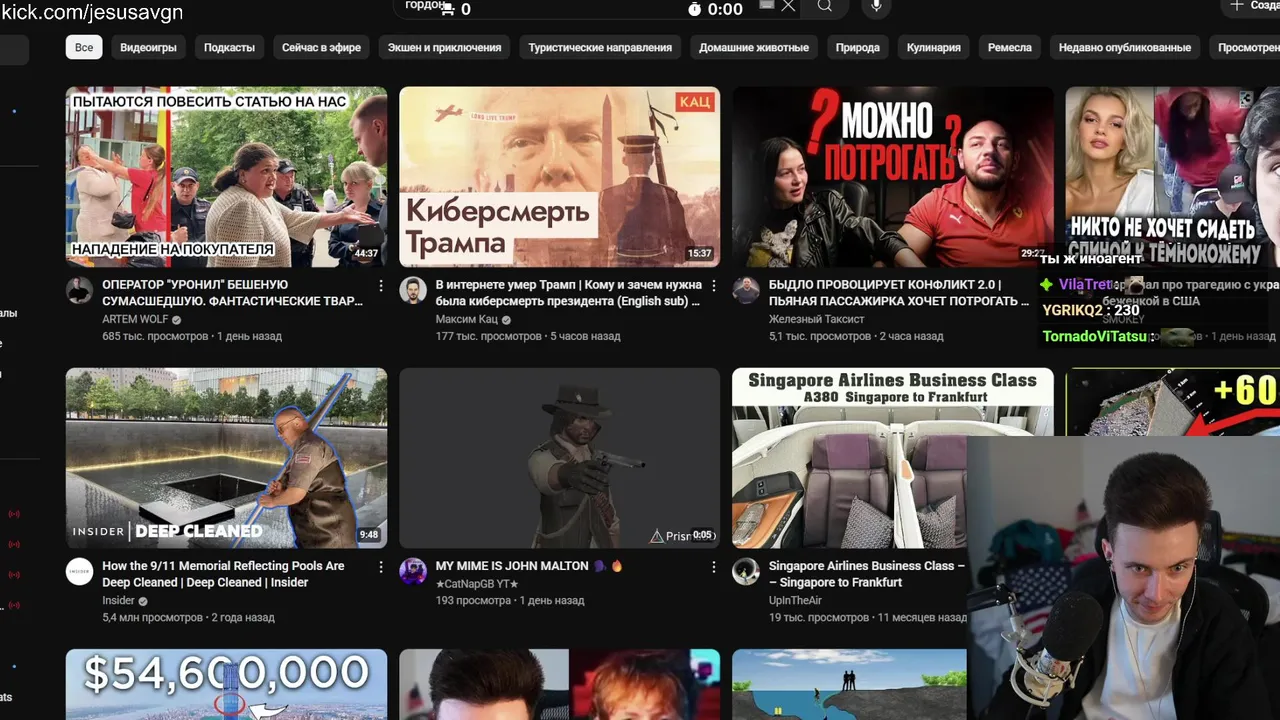Go to ARTEM WOLF channel name
1280x720 pixels.
pyautogui.click(x=135, y=320)
